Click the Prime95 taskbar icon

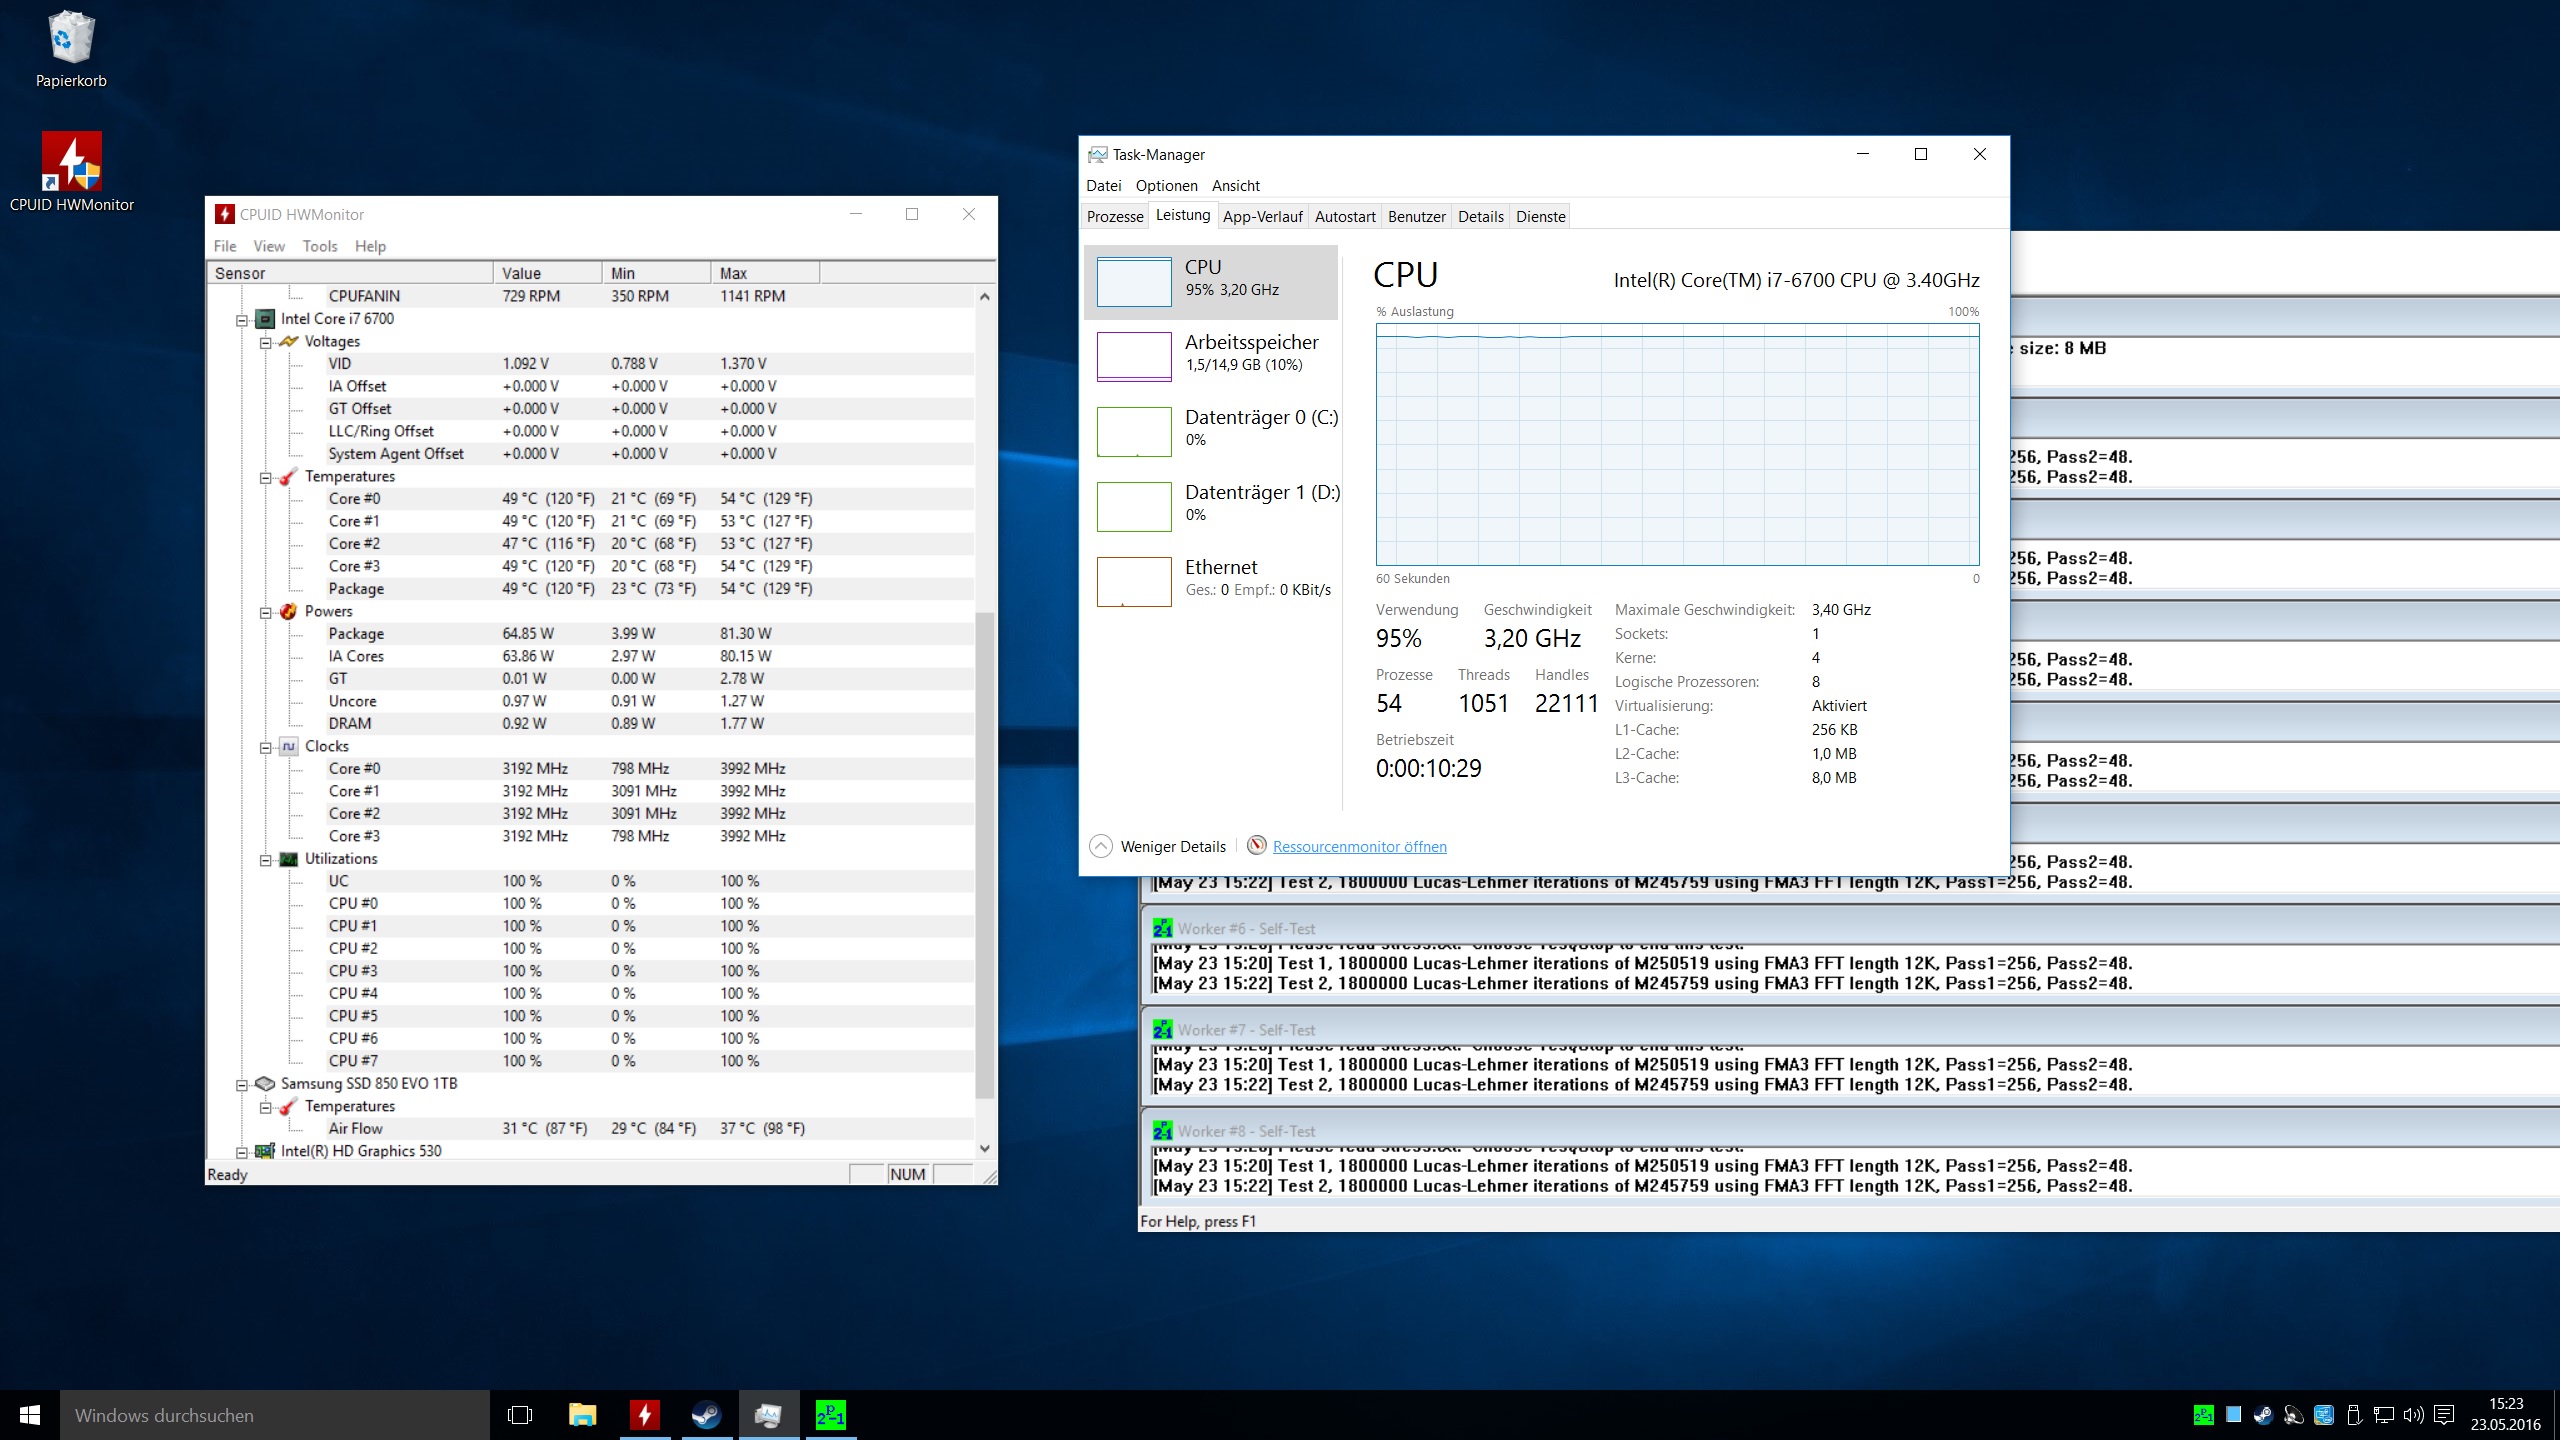(x=830, y=1415)
